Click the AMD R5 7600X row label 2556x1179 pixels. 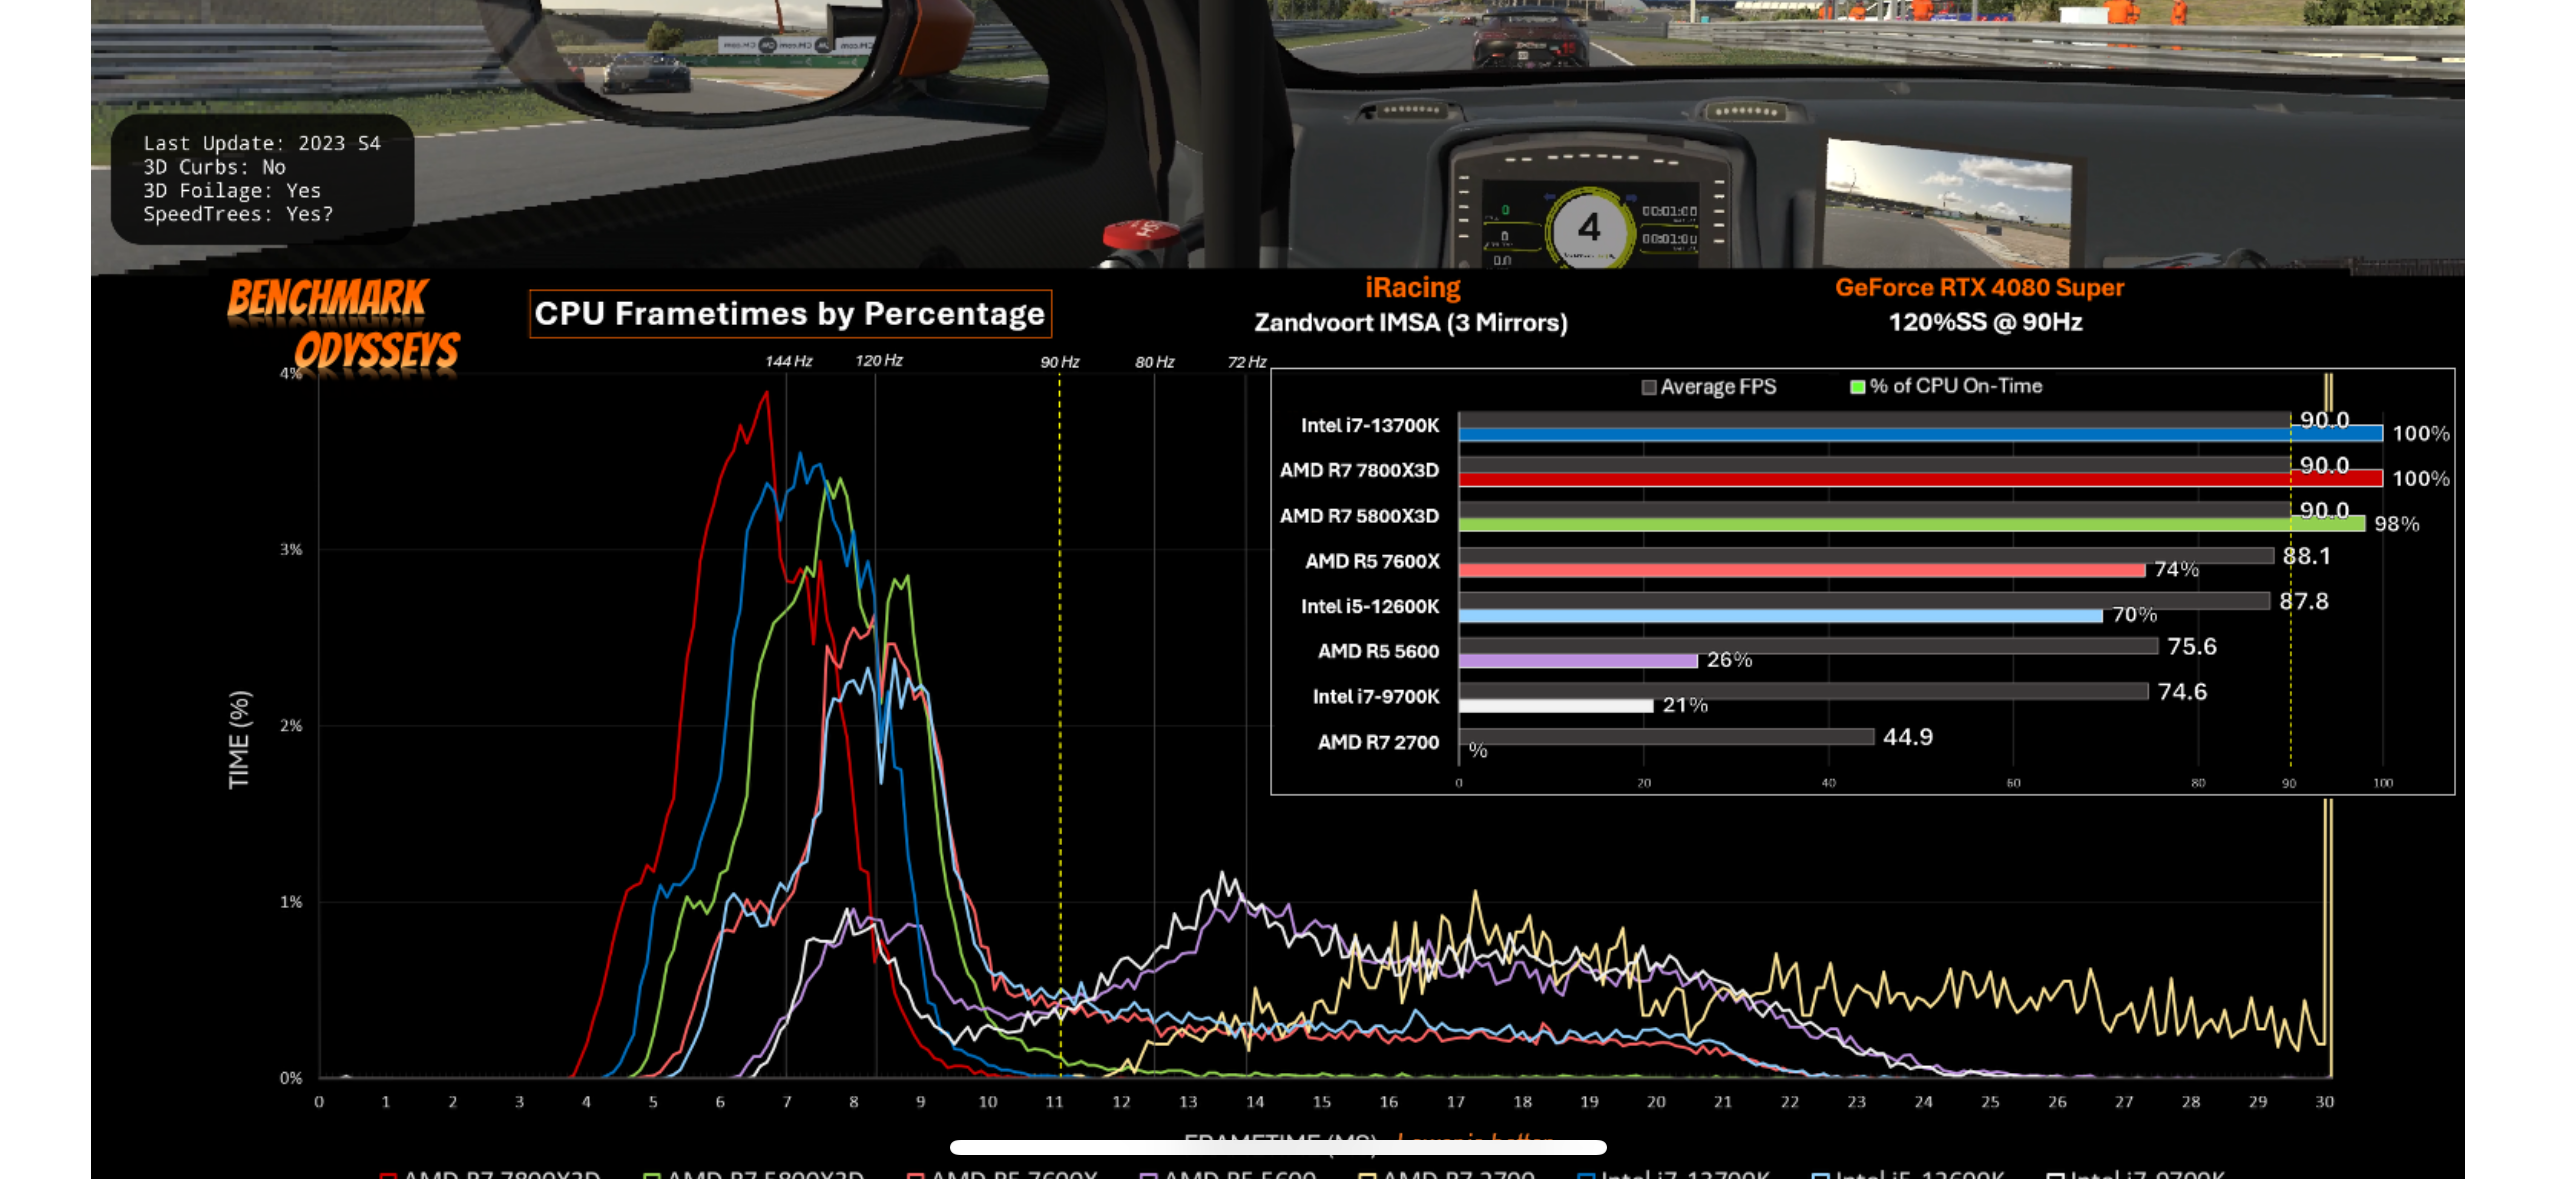[x=1371, y=562]
